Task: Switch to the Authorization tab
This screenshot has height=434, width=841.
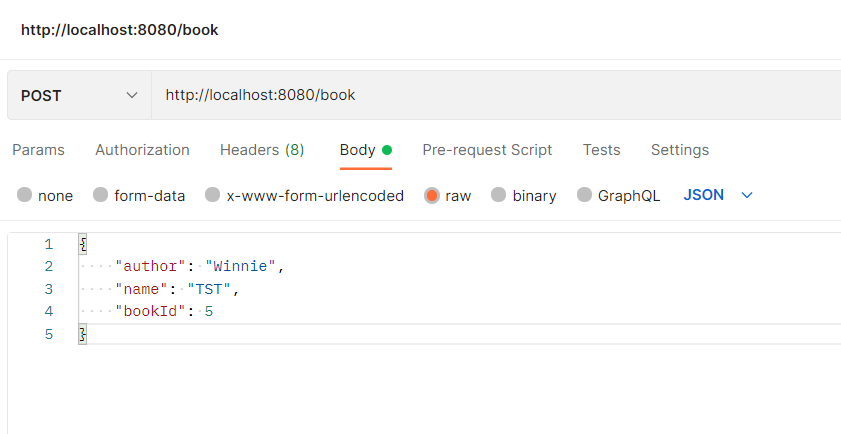Action: coord(142,150)
